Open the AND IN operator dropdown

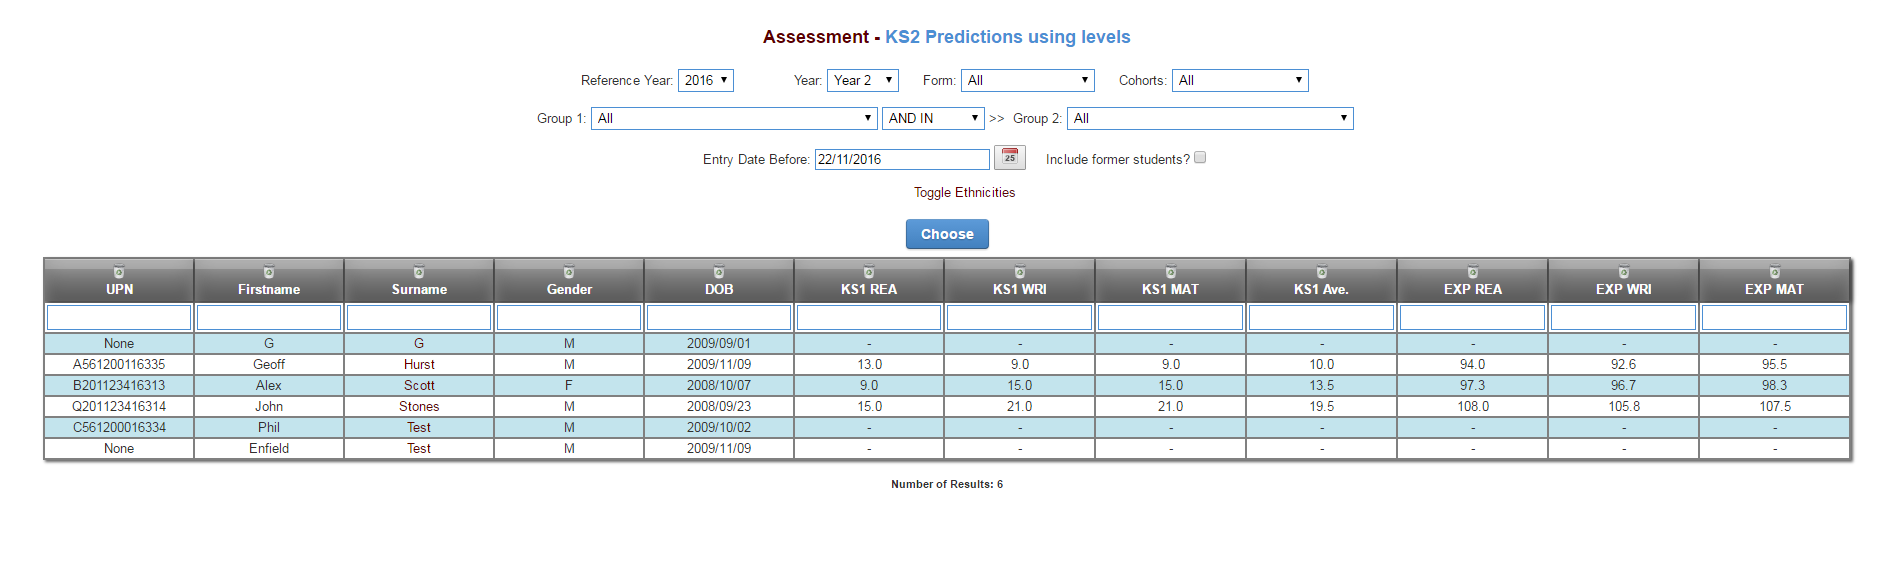pos(932,119)
